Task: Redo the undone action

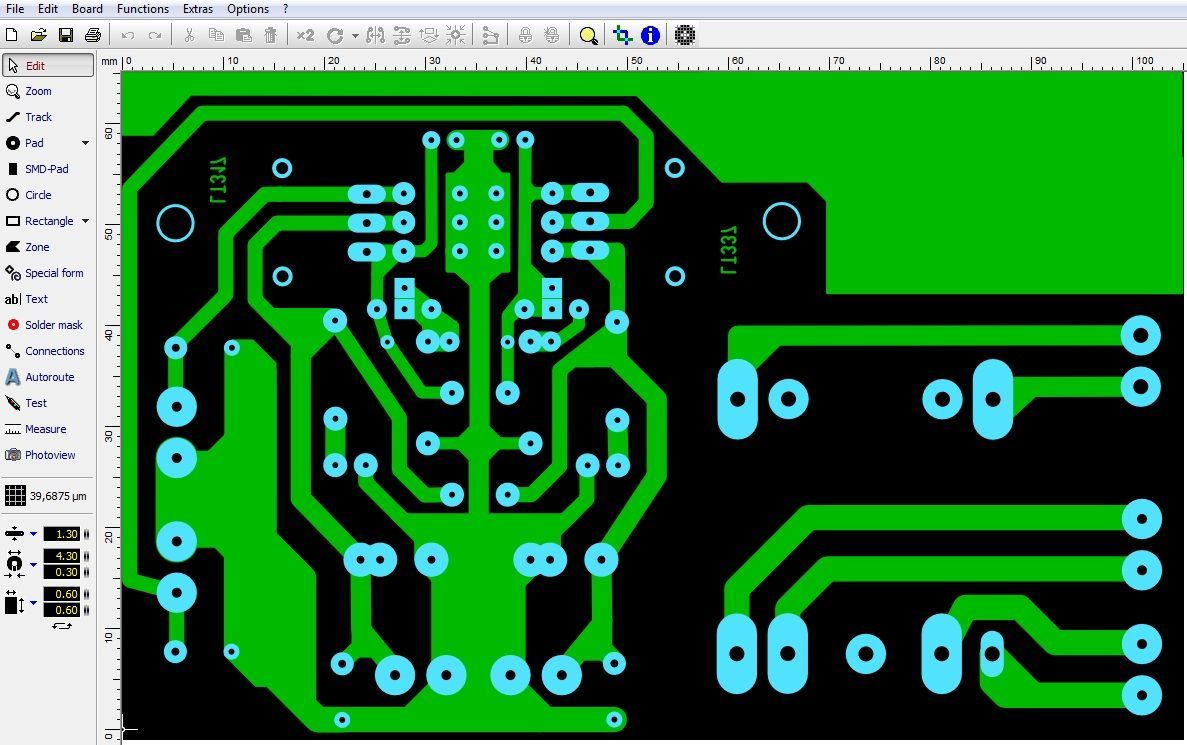Action: [154, 35]
